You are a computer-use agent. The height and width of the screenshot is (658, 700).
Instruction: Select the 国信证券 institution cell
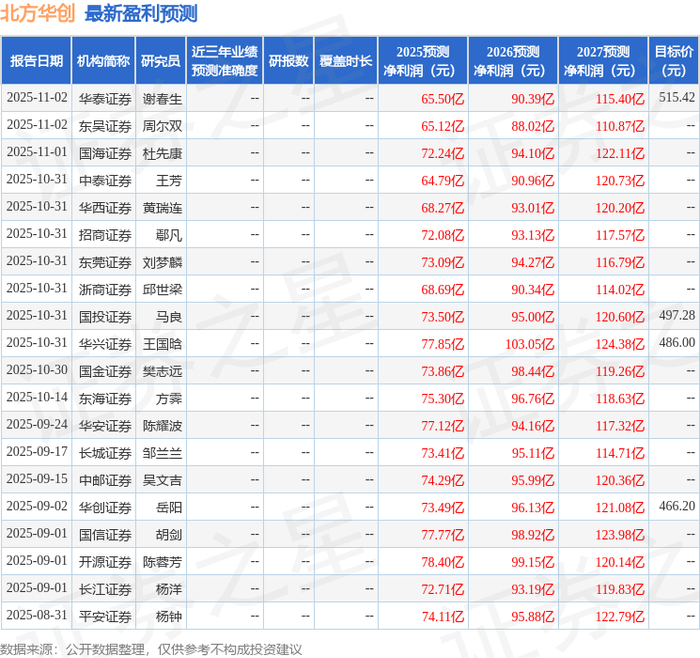105,534
